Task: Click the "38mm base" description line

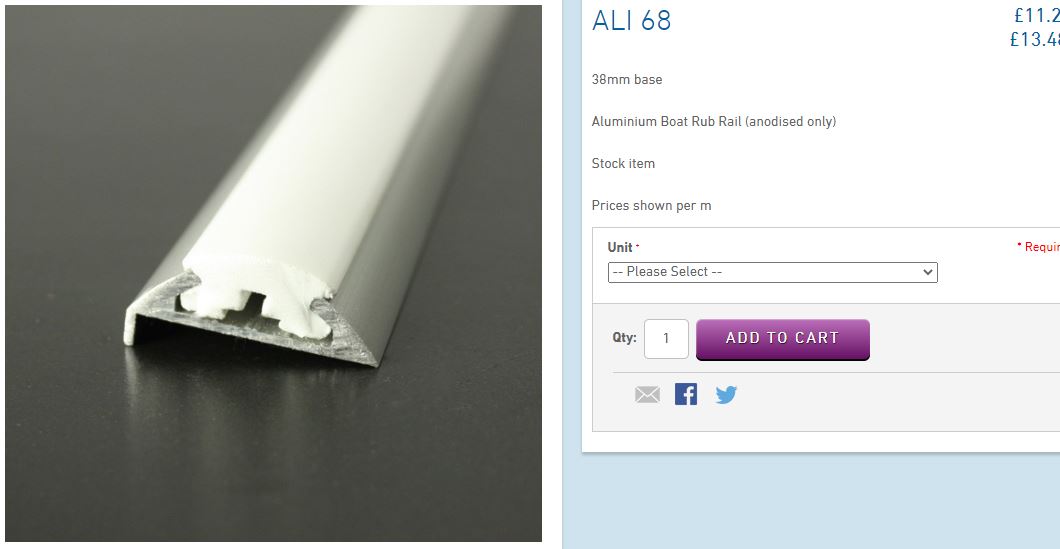Action: (x=627, y=79)
